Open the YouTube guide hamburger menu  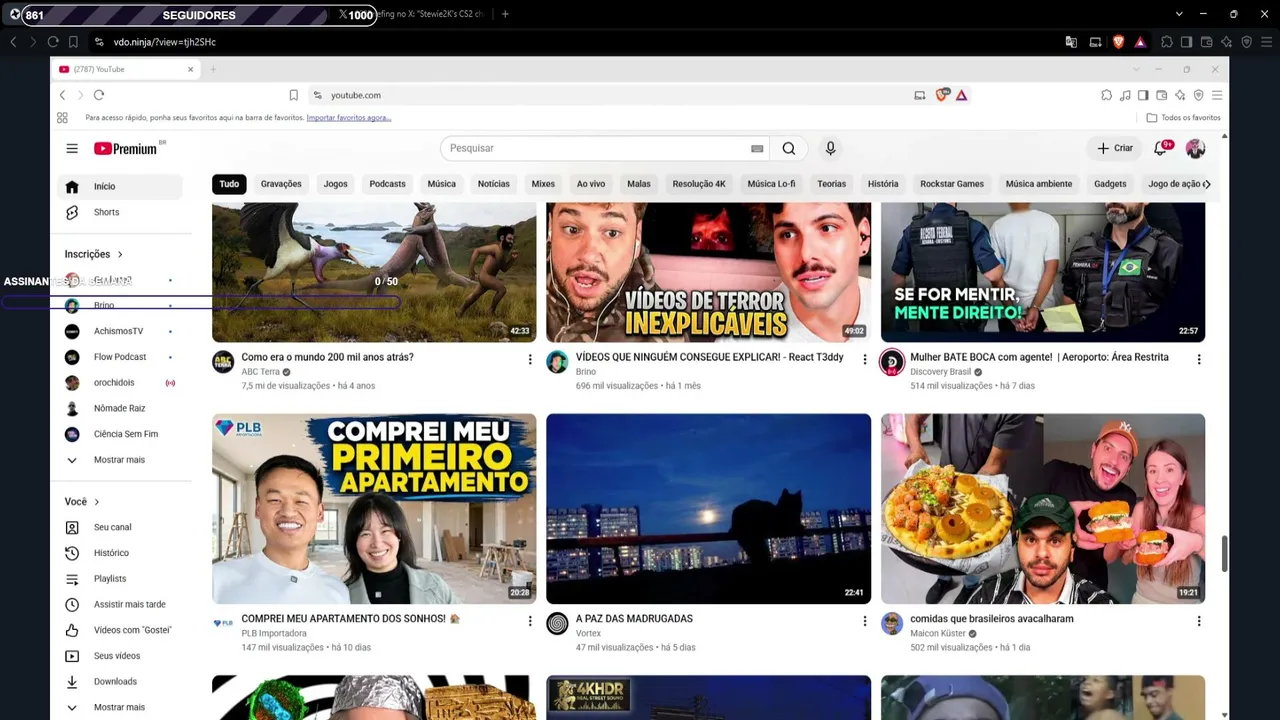tap(72, 149)
